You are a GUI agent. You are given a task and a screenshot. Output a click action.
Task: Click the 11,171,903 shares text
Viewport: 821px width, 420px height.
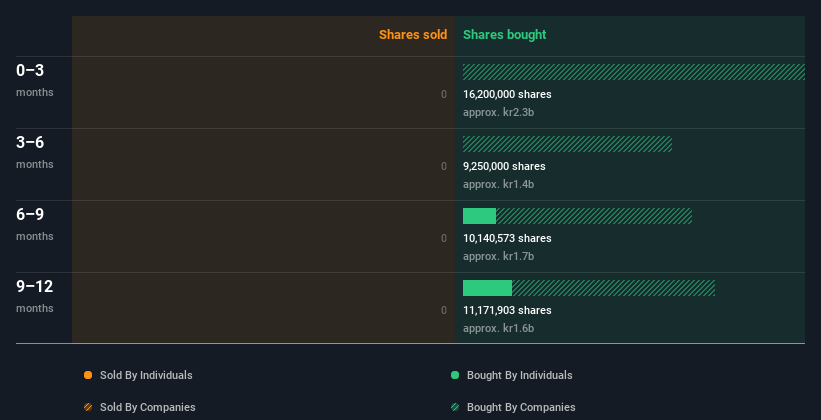[x=507, y=310]
